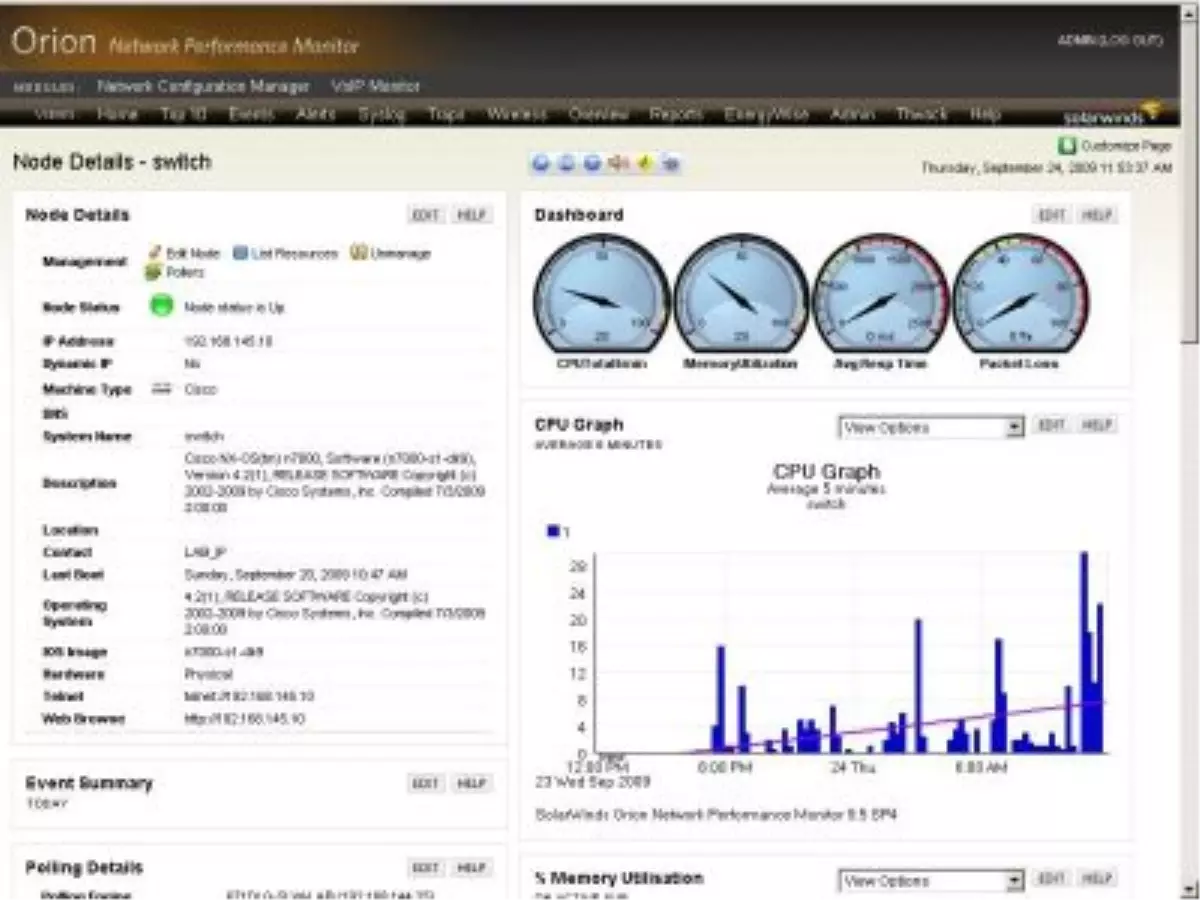Viewport: 1200px width, 900px height.
Task: Open View Options for % Memory Utilisation
Action: point(1014,881)
